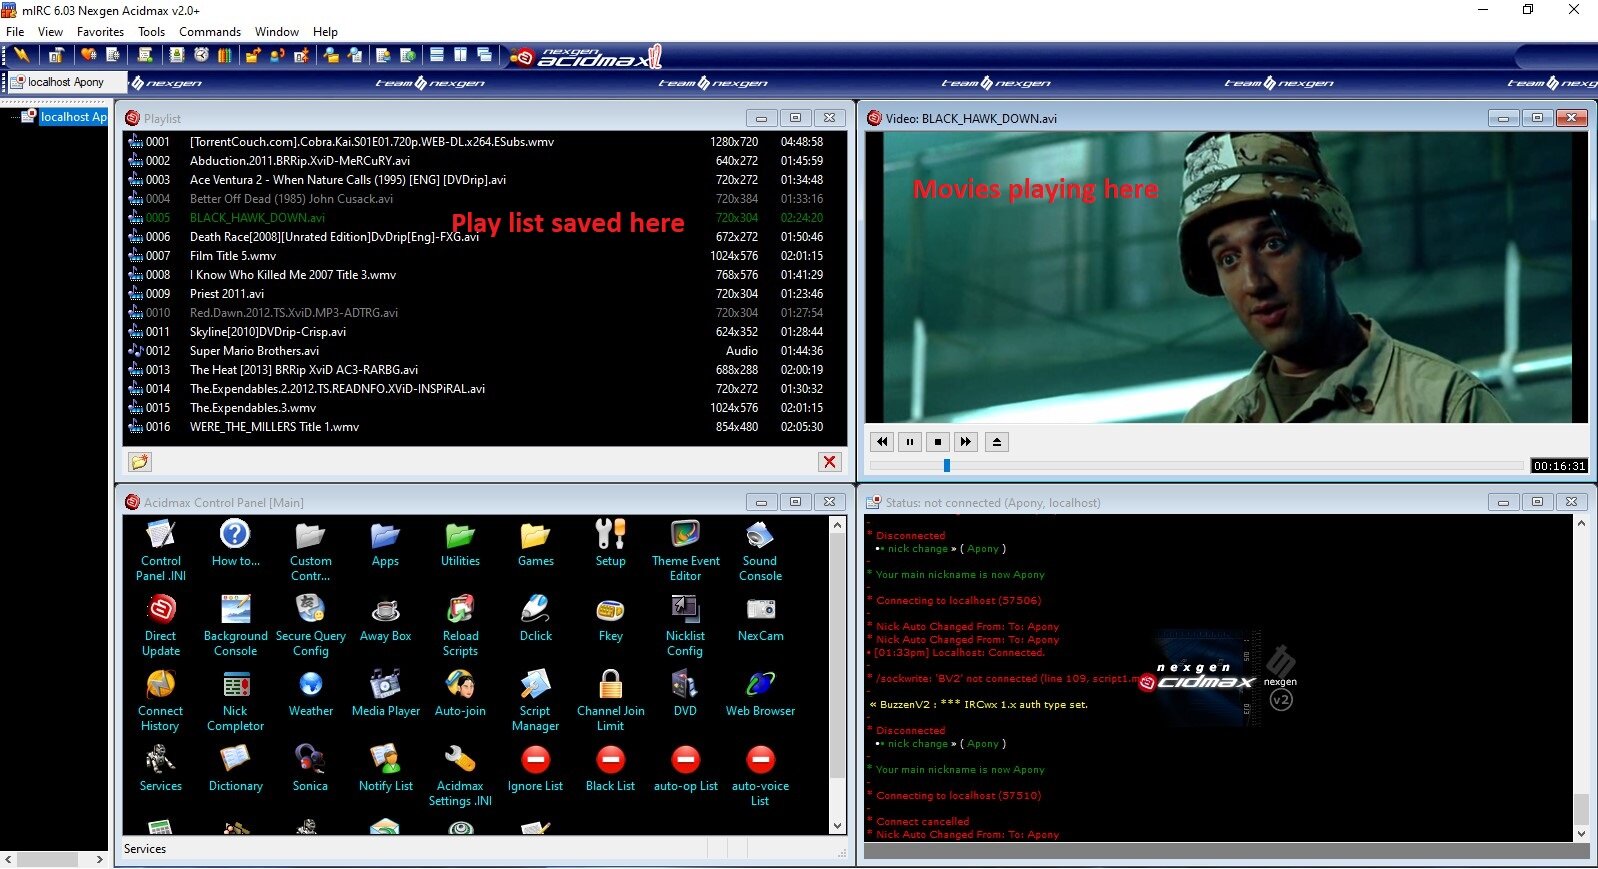Open the Script Manager

point(535,686)
